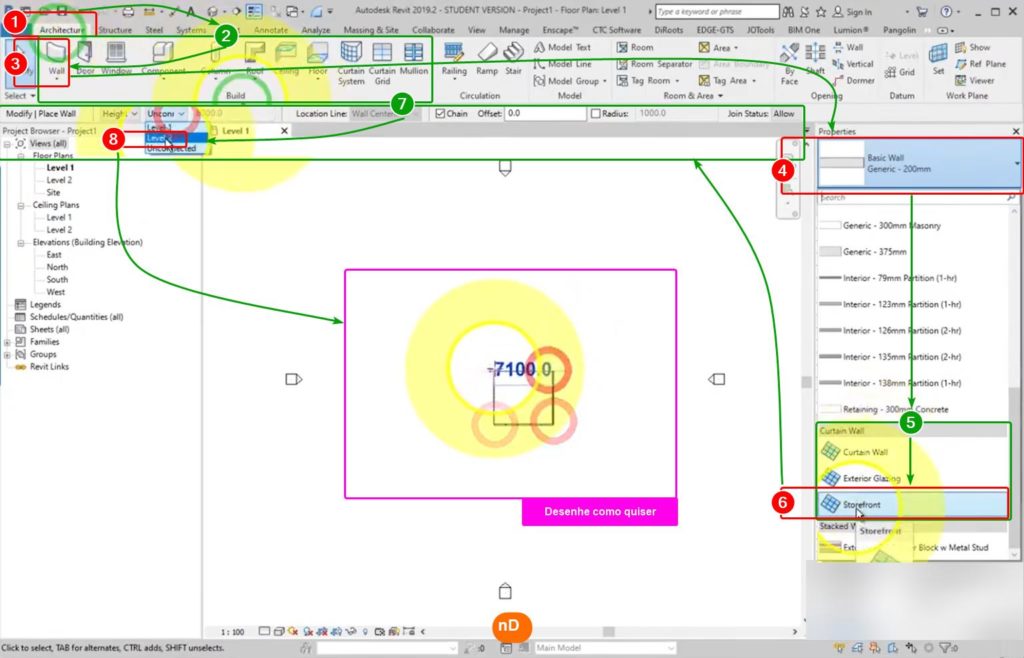Enable the Radius checkbox
The image size is (1024, 658).
pos(595,114)
